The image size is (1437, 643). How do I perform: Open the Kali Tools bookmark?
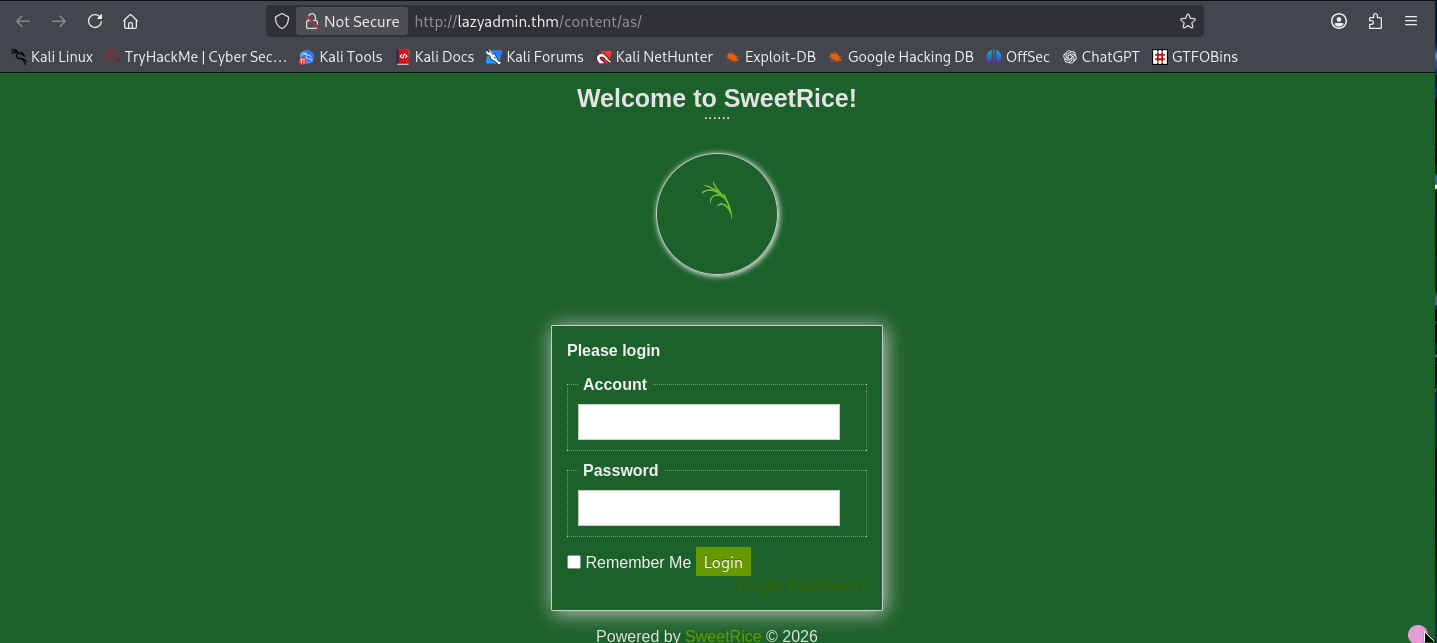(x=341, y=57)
